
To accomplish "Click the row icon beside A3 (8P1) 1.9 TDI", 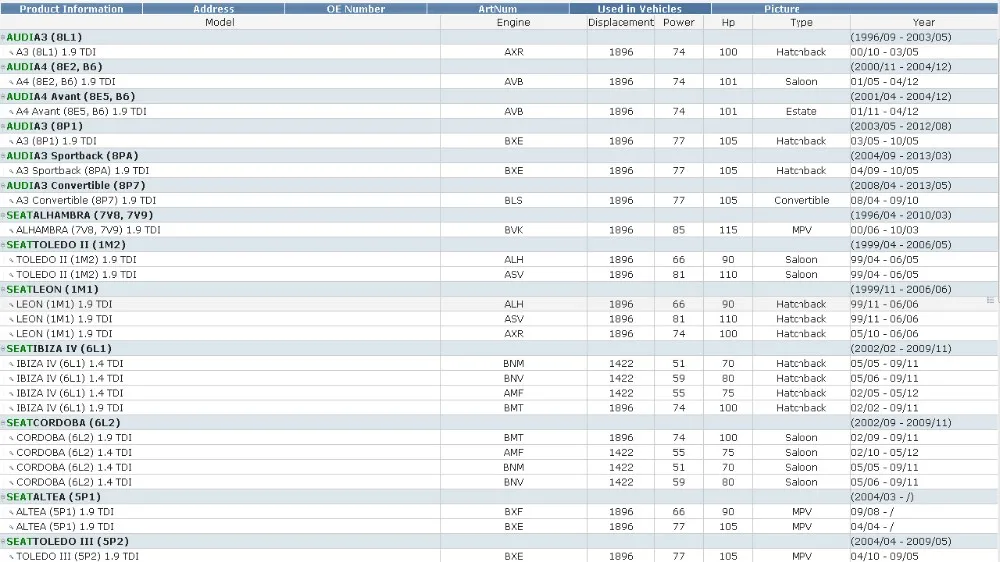I will point(11,142).
